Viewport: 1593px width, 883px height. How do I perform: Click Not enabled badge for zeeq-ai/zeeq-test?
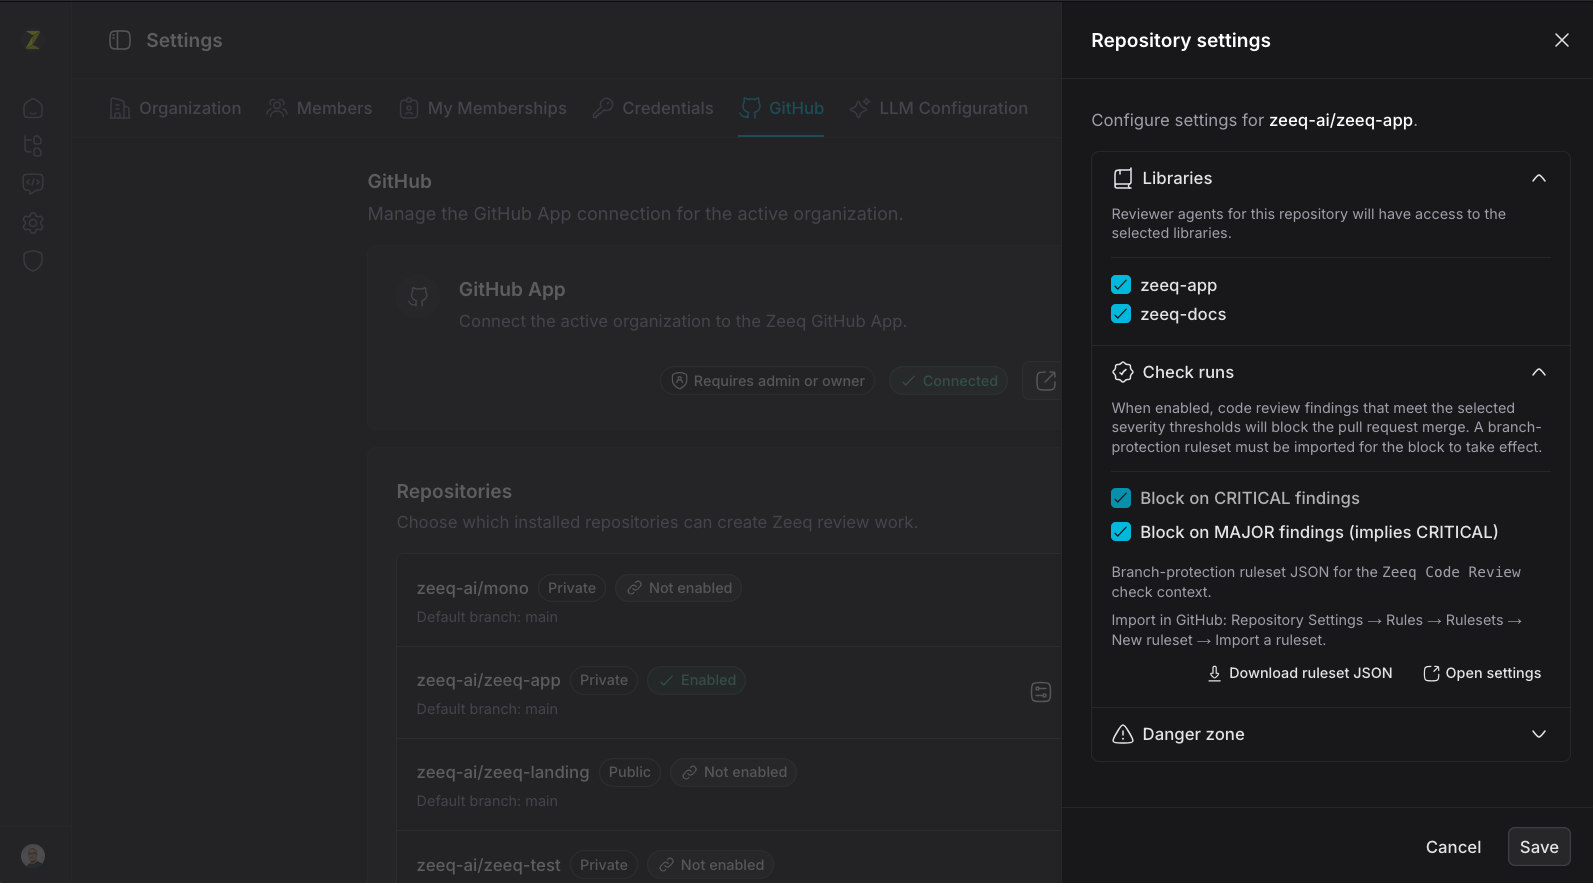click(x=711, y=865)
